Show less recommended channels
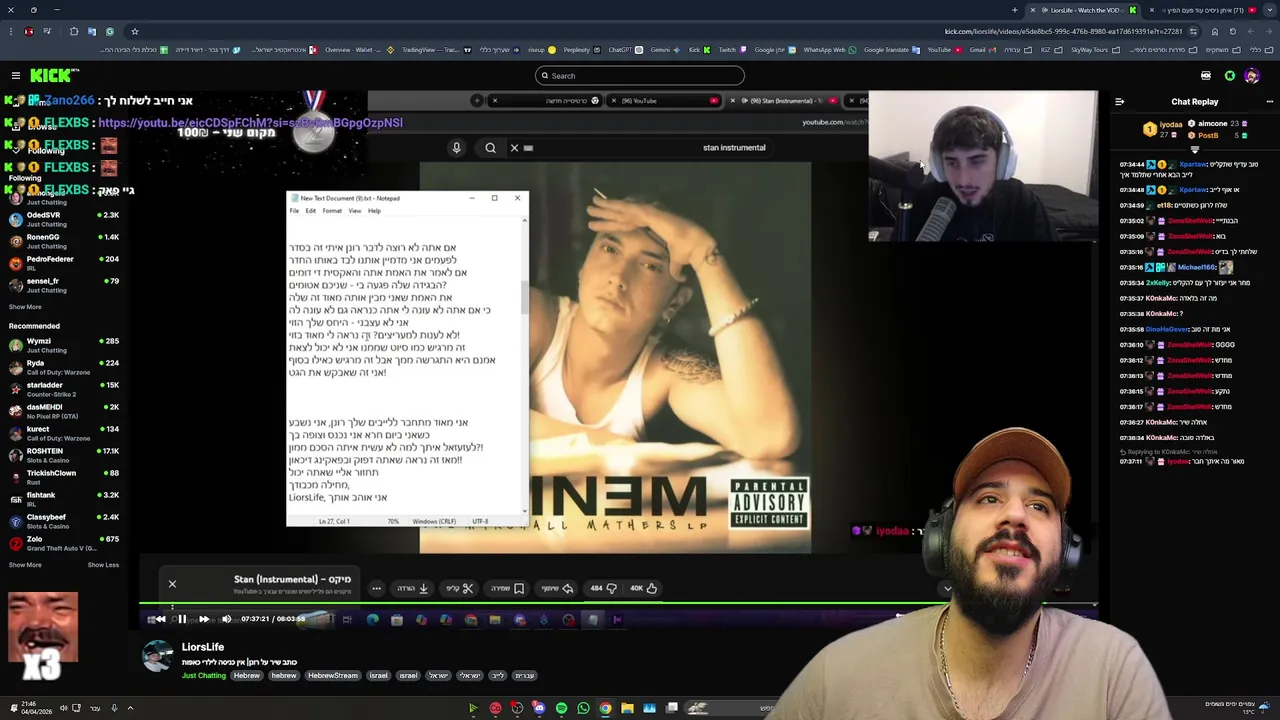This screenshot has width=1280, height=720. (103, 565)
